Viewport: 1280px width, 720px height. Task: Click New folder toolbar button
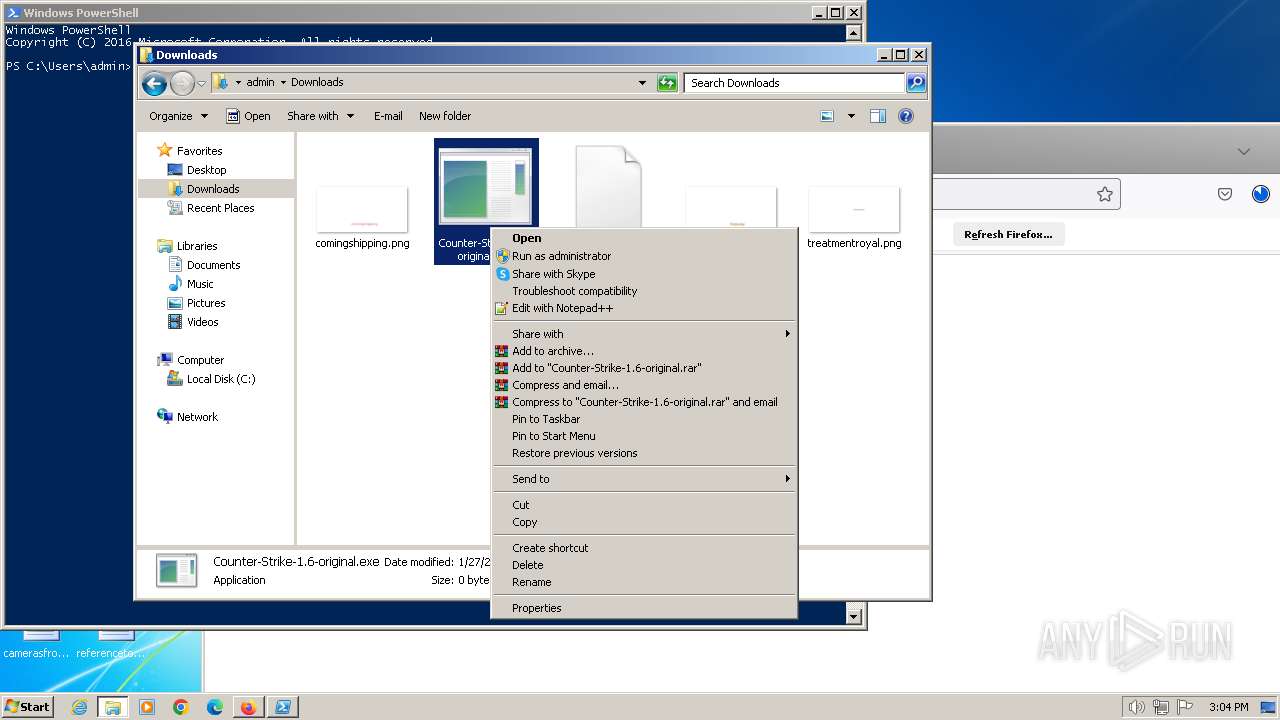445,116
